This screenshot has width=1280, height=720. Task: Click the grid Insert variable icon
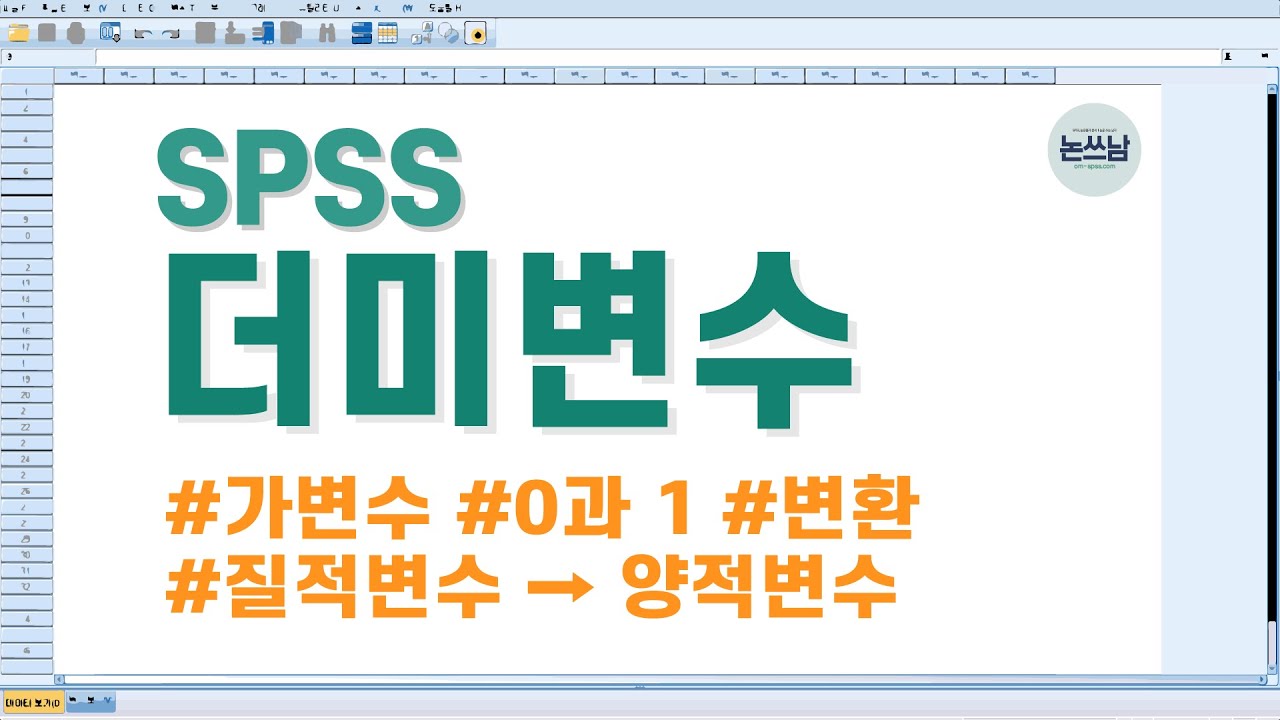pos(388,33)
